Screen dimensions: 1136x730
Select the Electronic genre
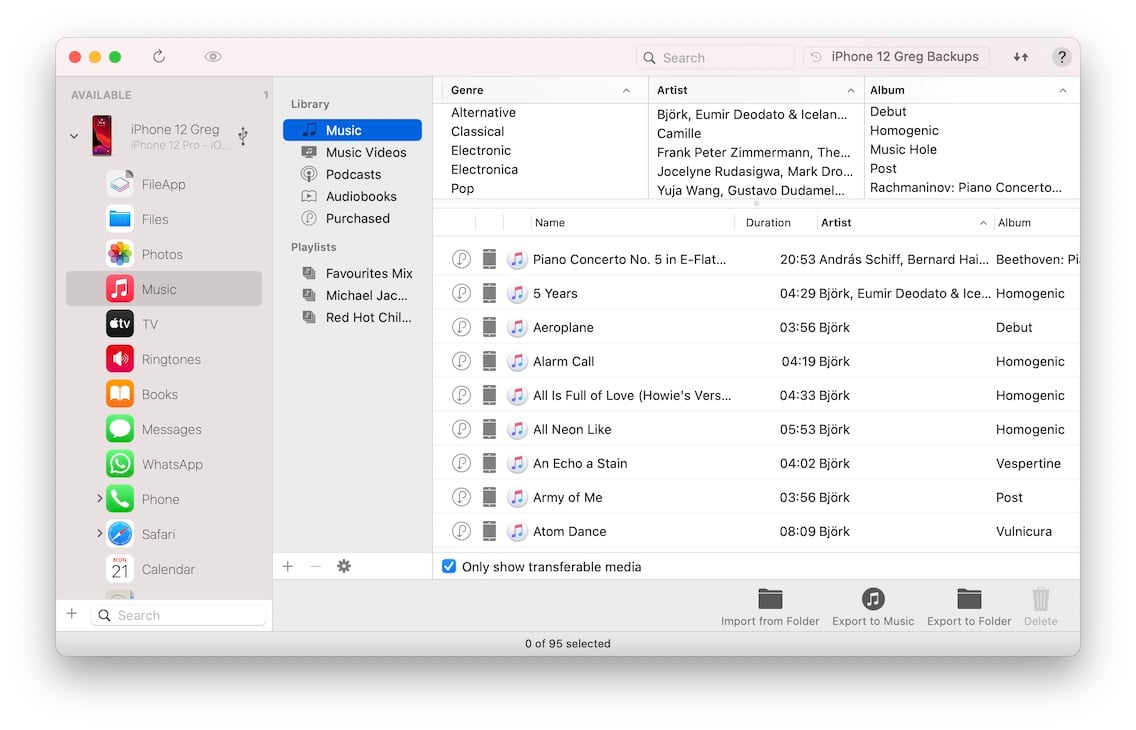[x=481, y=150]
